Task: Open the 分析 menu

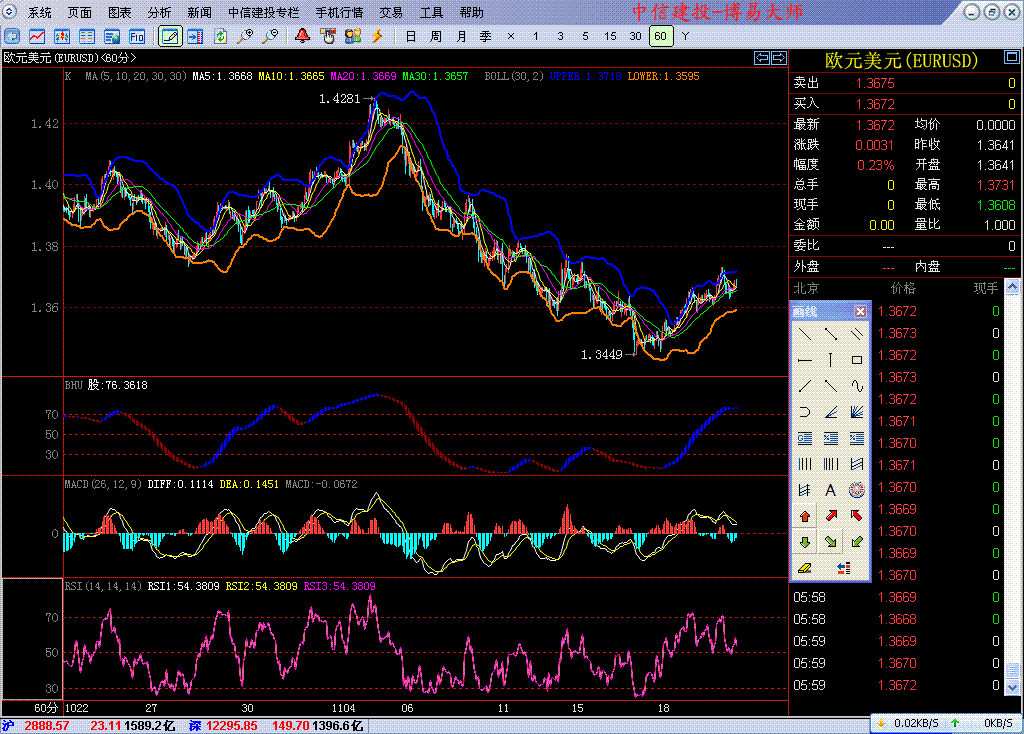Action: point(159,13)
